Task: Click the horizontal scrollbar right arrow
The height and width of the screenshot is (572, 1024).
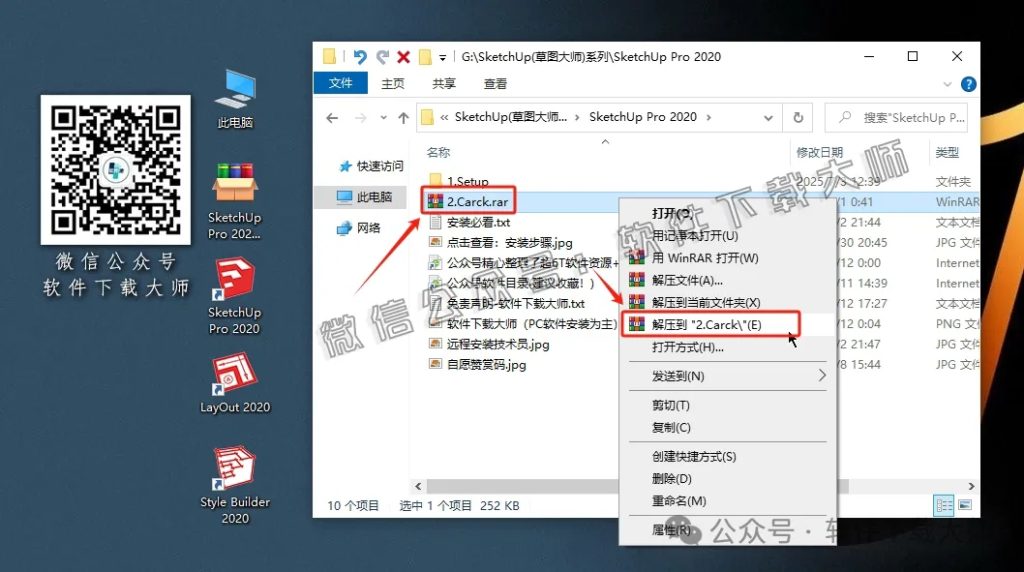Action: pos(971,486)
